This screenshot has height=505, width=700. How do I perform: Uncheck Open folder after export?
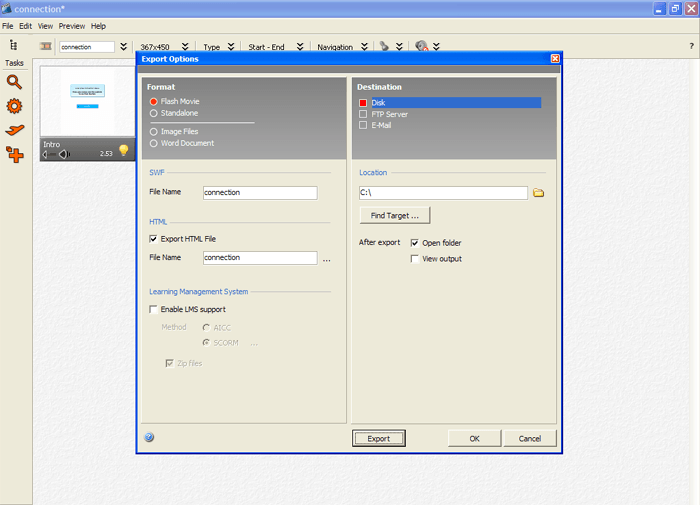tap(415, 243)
